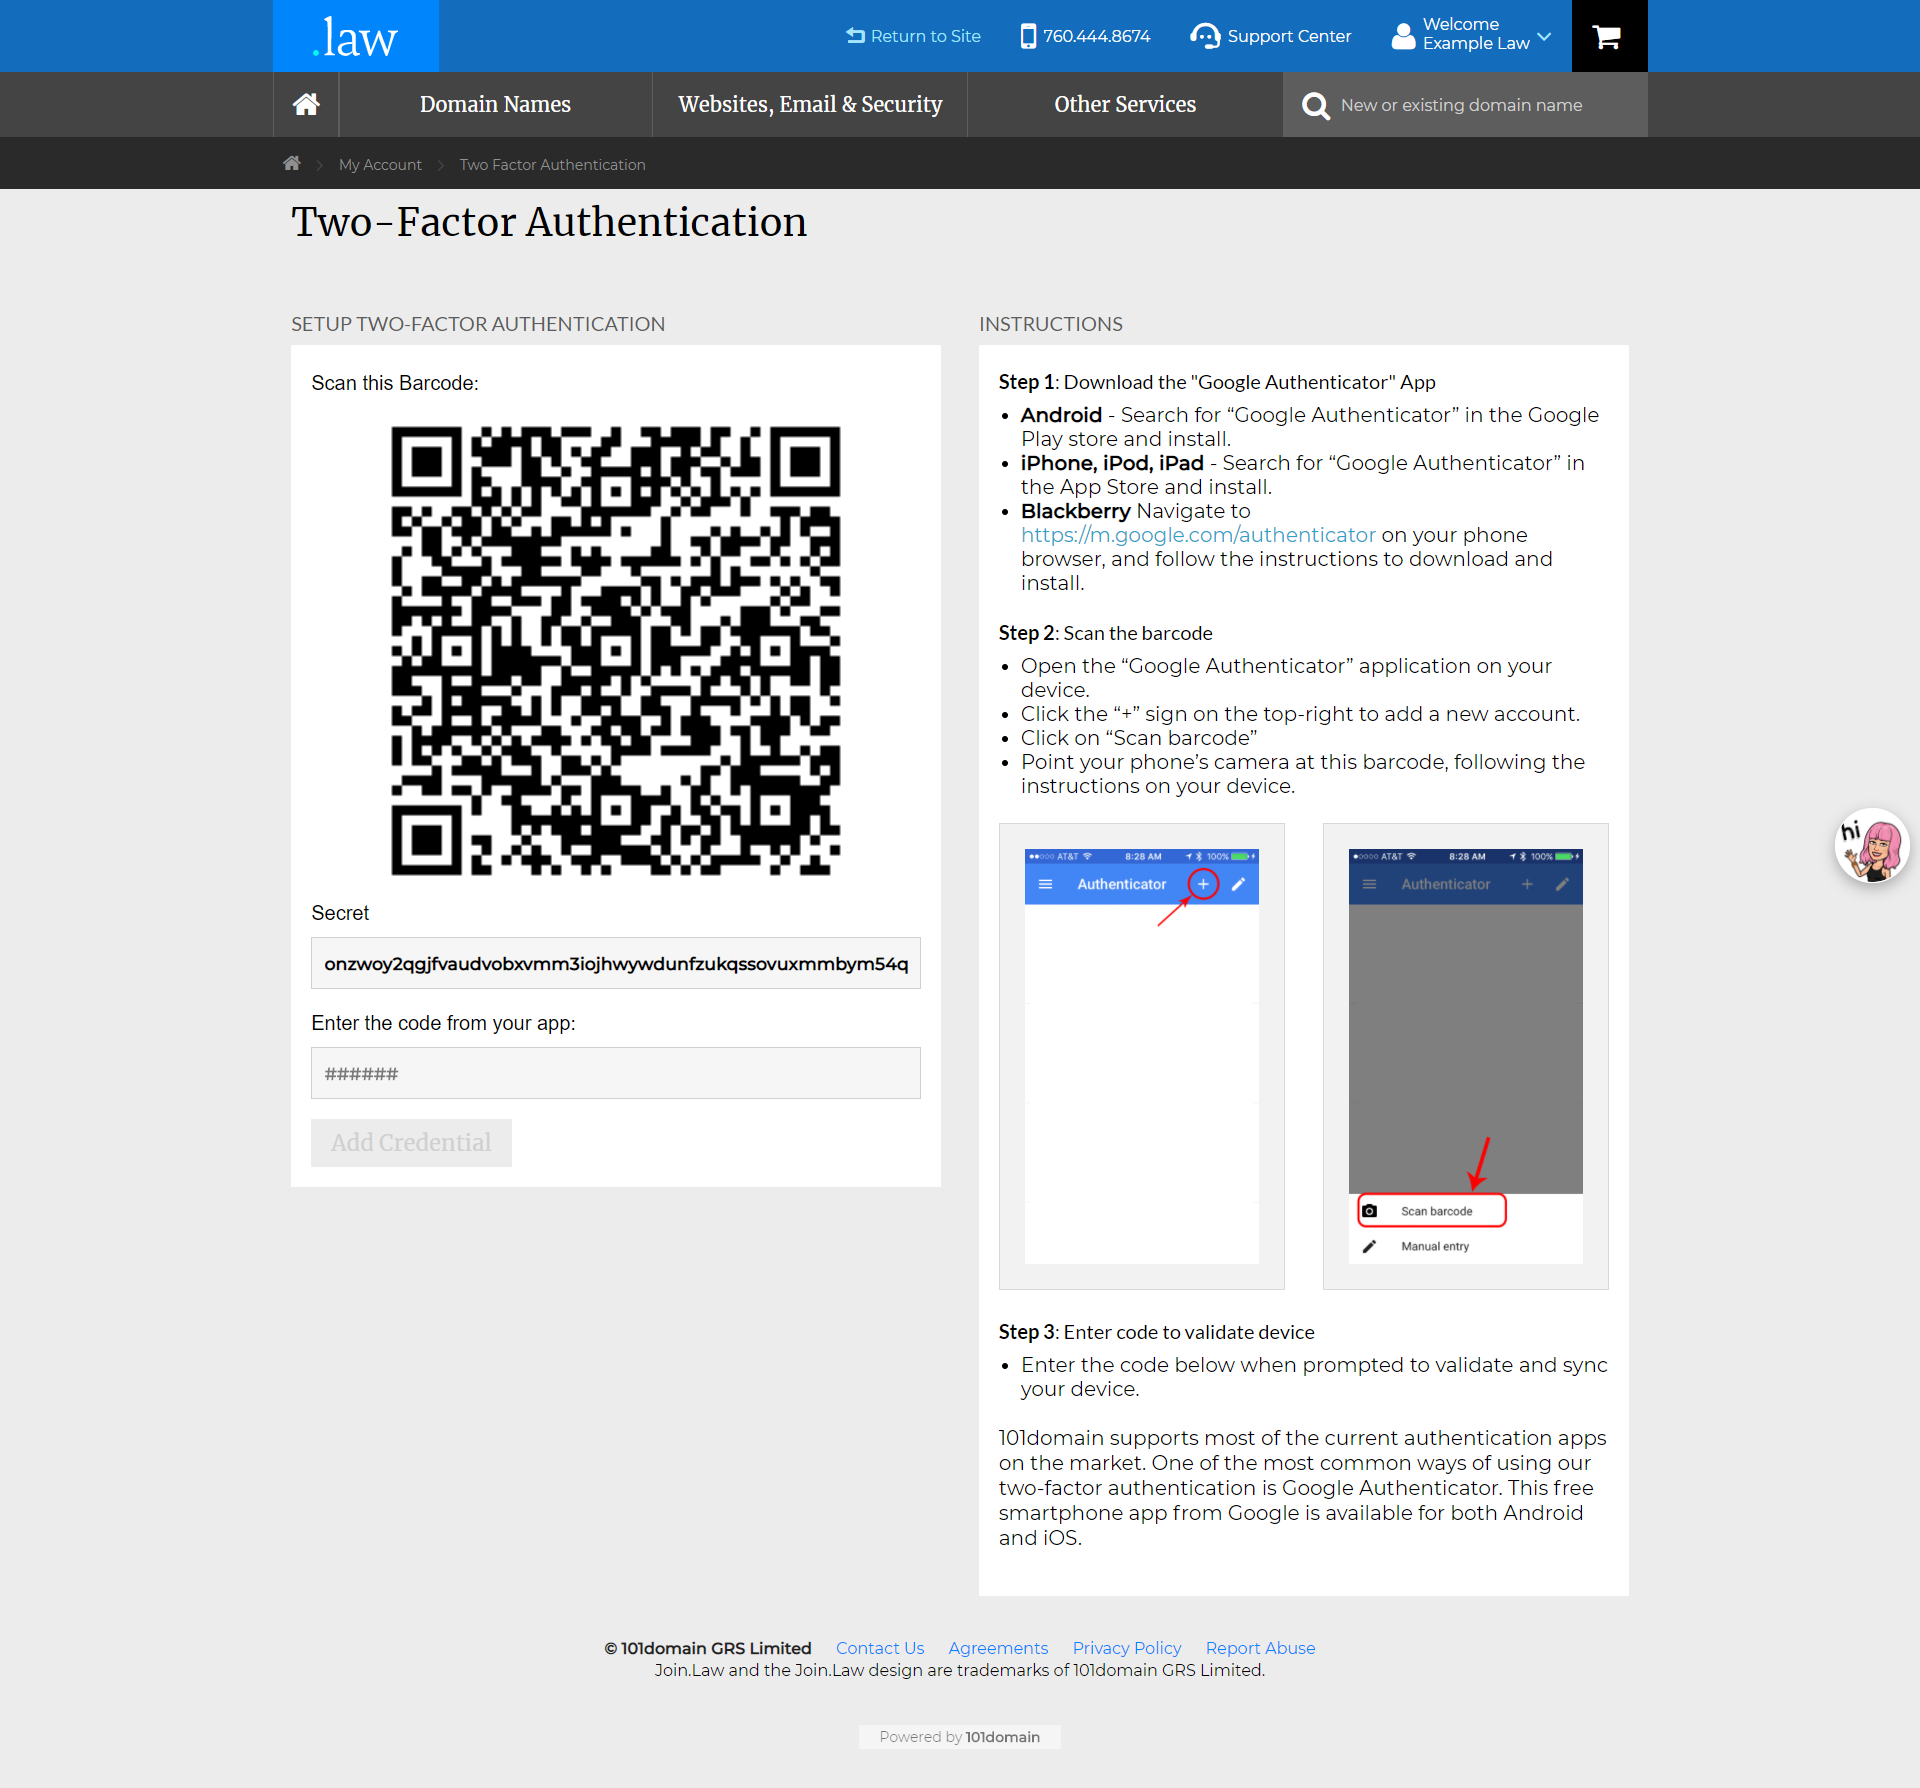
Task: Click the Powered by 101domain badge
Action: [x=960, y=1737]
